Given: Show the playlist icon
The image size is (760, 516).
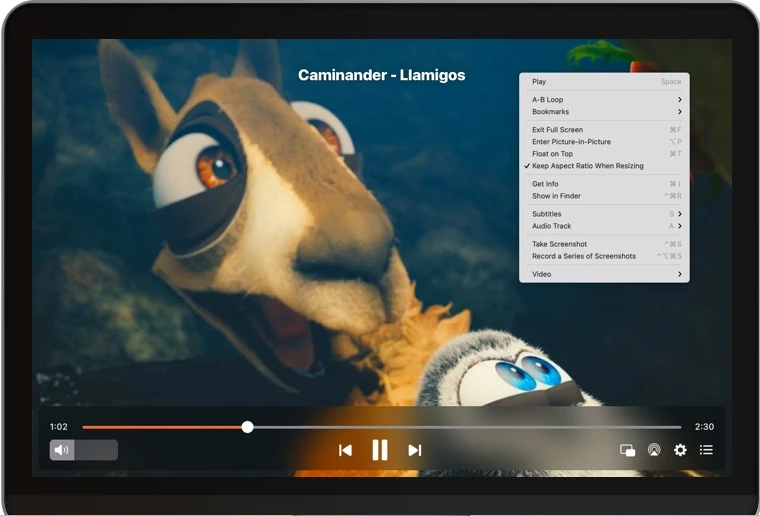Looking at the screenshot, I should [x=706, y=450].
